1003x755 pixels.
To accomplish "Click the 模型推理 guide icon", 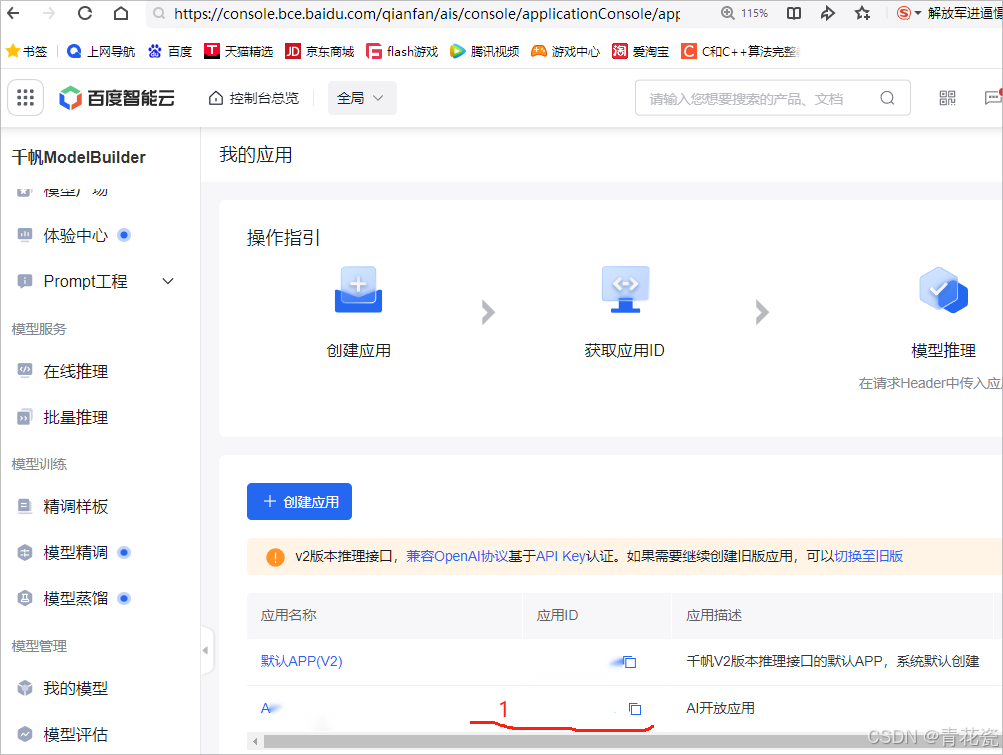I will [944, 290].
